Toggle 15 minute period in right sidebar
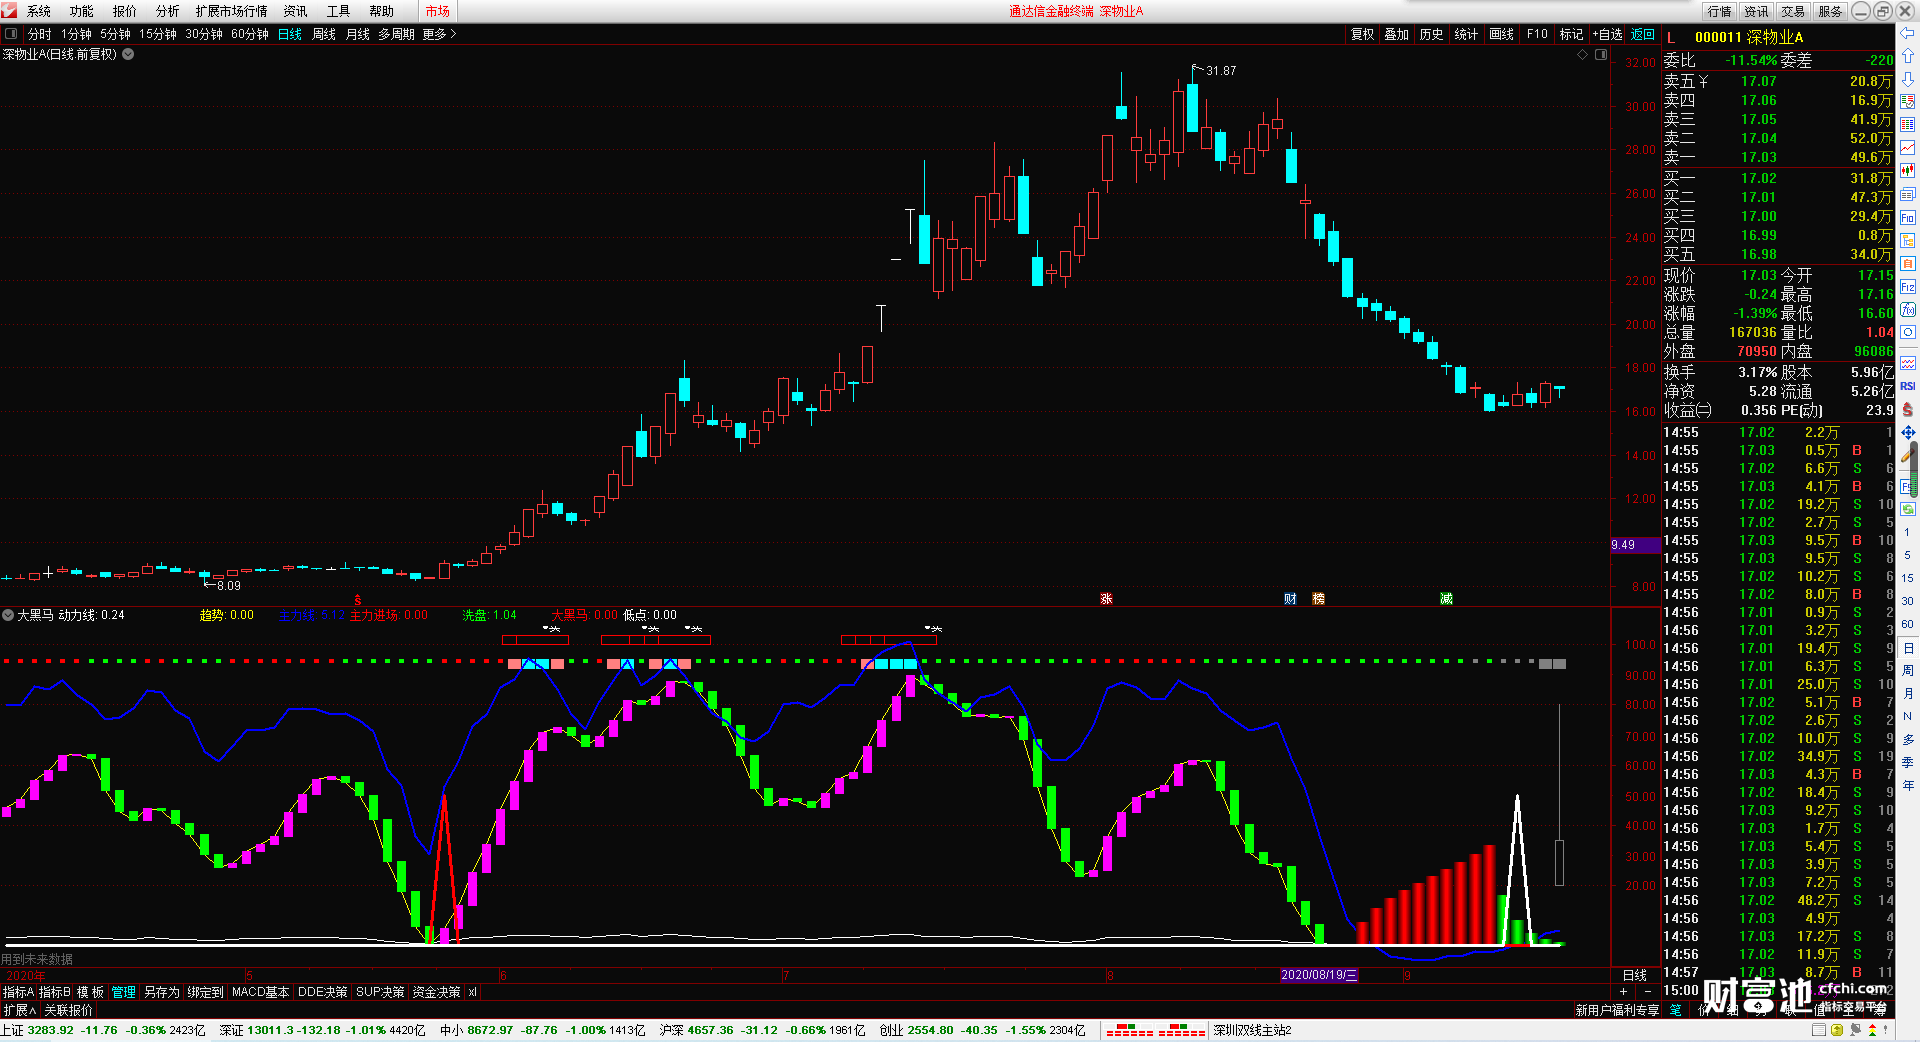Screen dimensions: 1920x1042 (x=1908, y=578)
